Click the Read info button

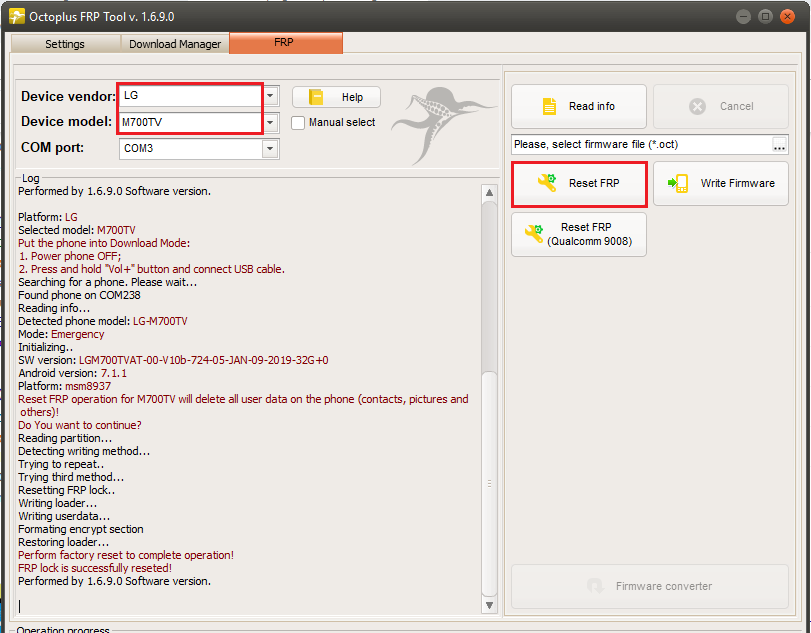pyautogui.click(x=579, y=107)
